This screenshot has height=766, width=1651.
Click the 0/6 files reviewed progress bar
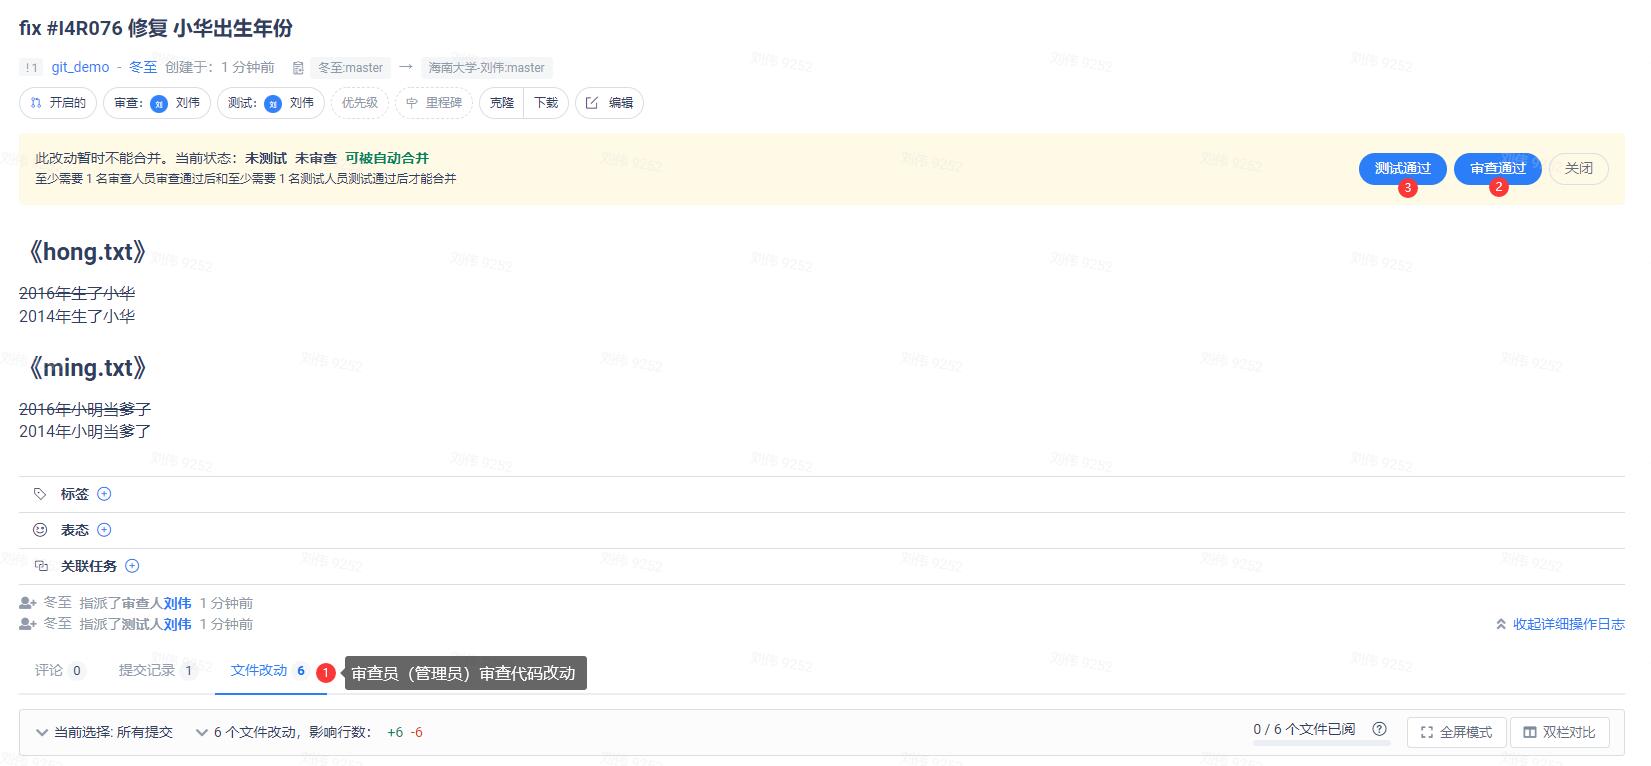coord(1321,743)
